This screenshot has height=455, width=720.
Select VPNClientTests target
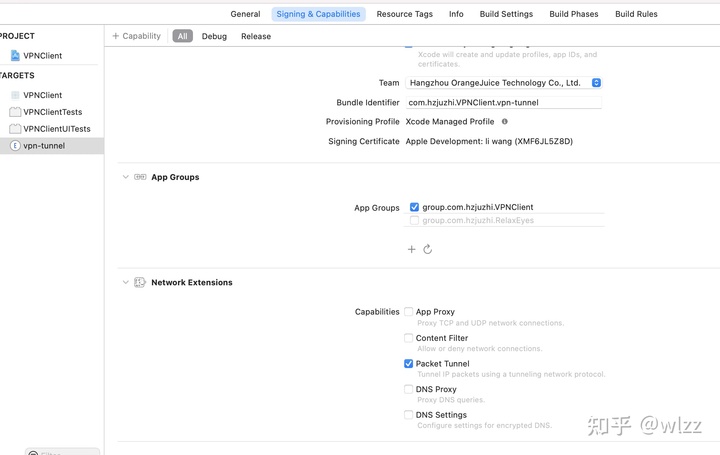point(53,112)
